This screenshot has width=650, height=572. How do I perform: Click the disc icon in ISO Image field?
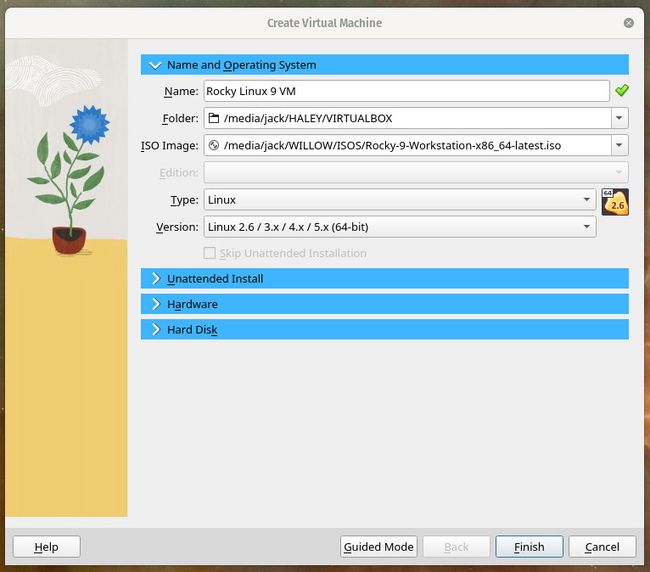pos(213,145)
